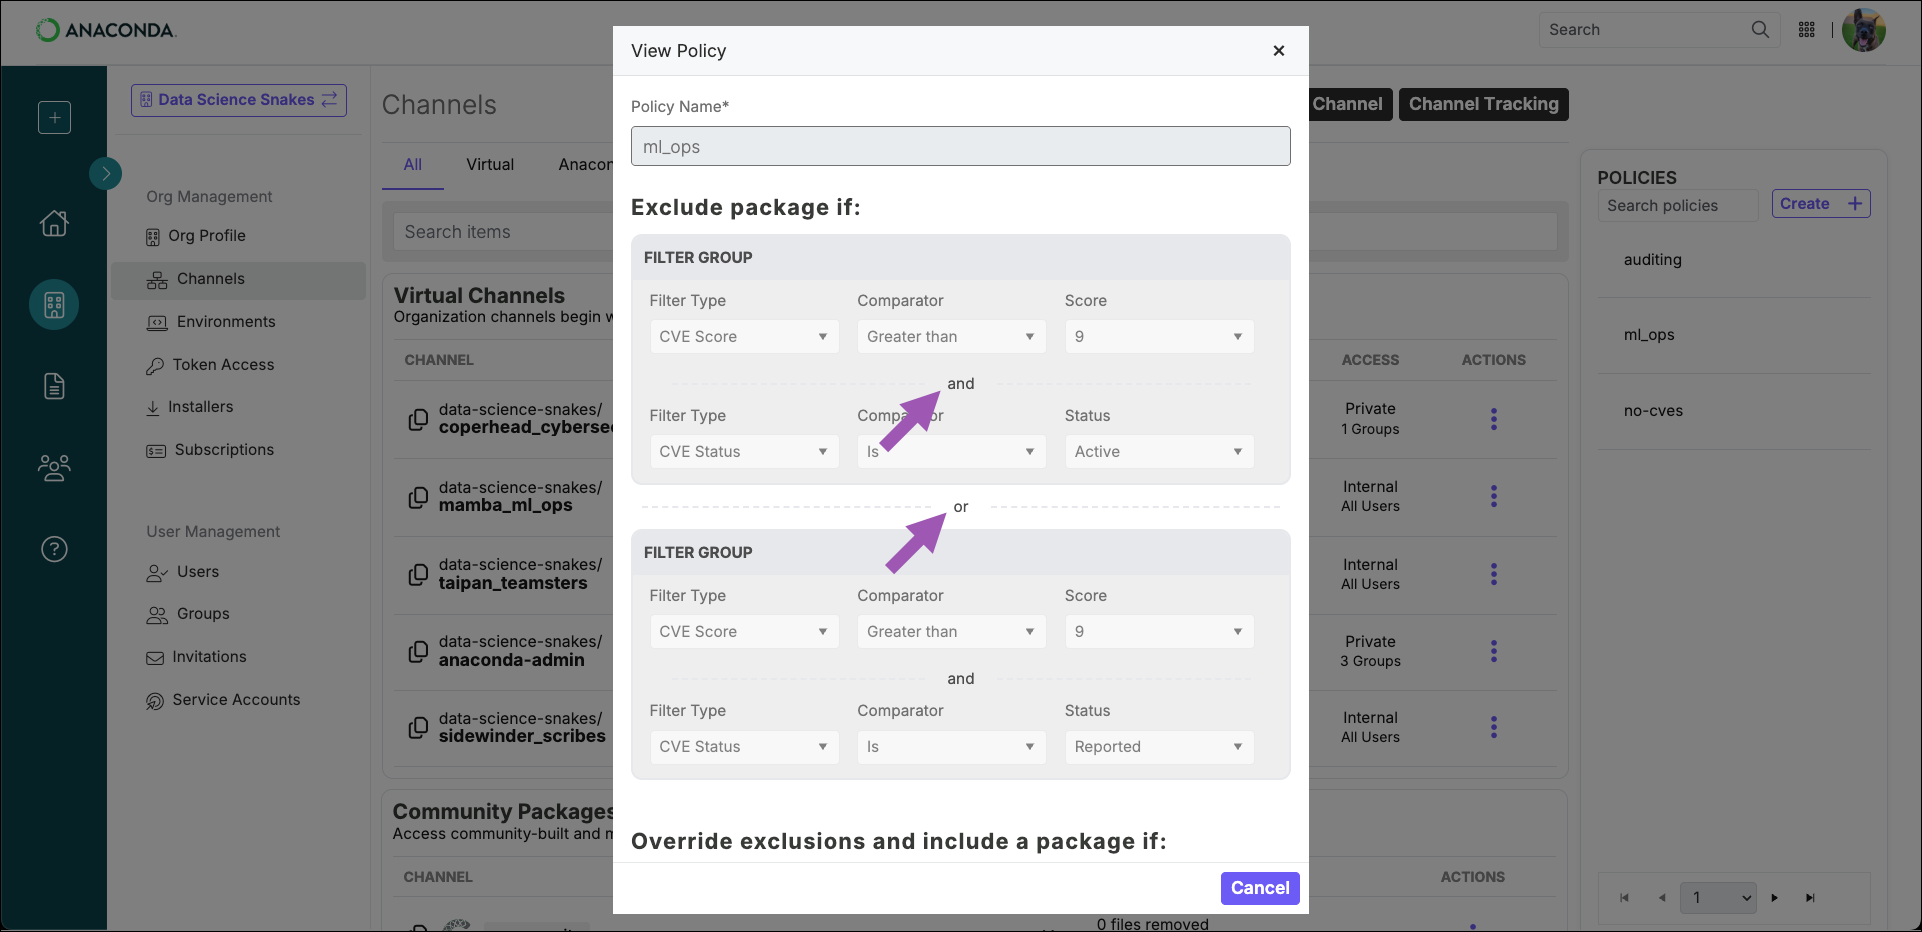Copy icon beside sidewinder_scribes channel
The image size is (1922, 932).
[x=419, y=728]
